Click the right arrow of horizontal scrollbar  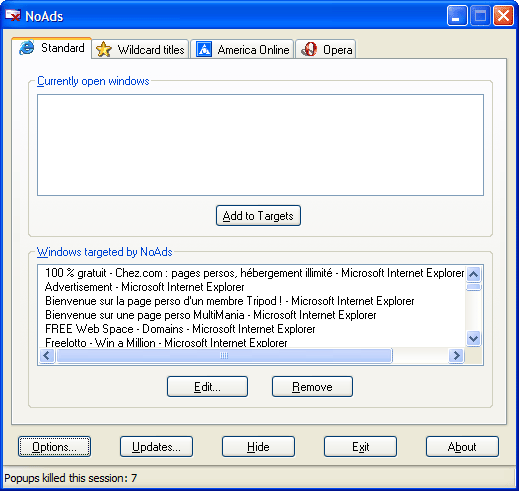click(456, 356)
